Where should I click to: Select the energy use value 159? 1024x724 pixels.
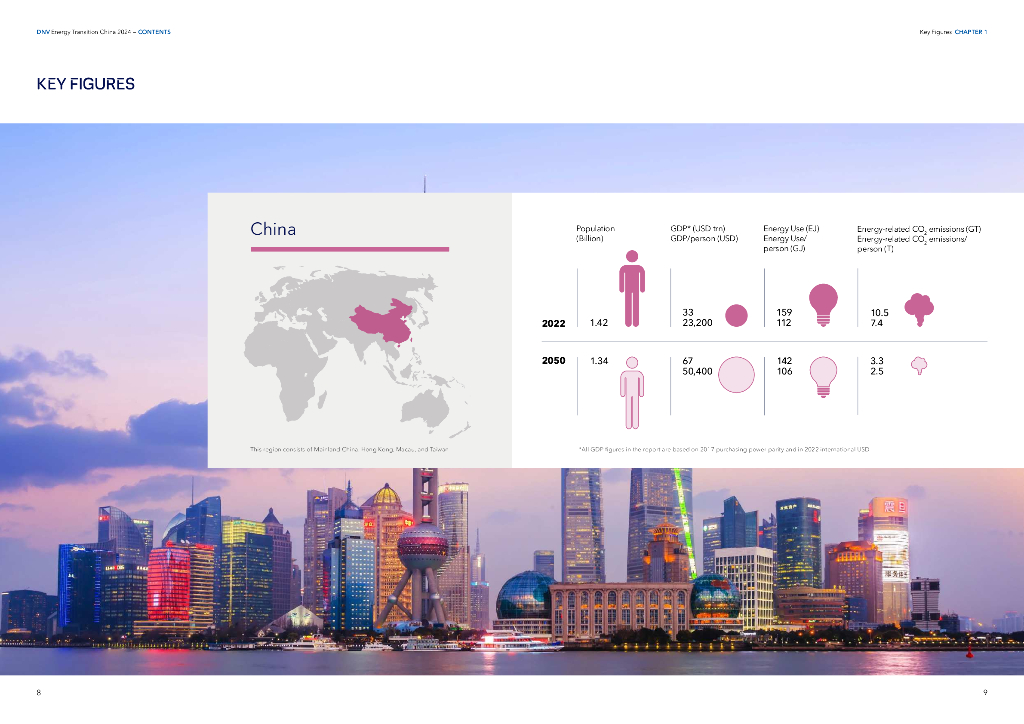pos(784,313)
